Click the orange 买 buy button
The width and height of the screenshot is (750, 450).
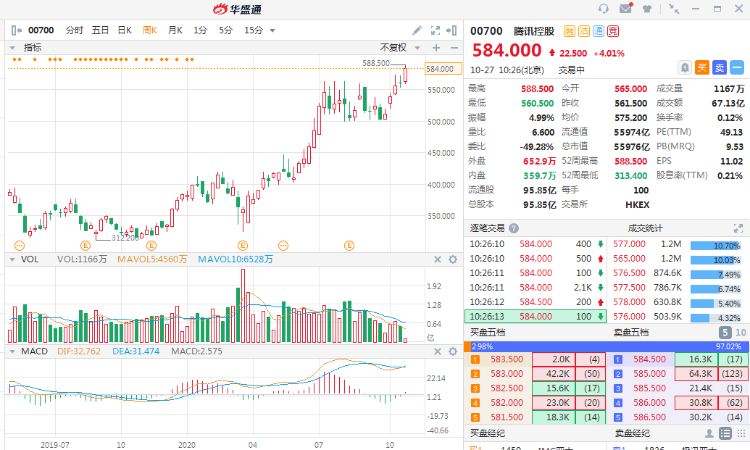pyautogui.click(x=702, y=68)
